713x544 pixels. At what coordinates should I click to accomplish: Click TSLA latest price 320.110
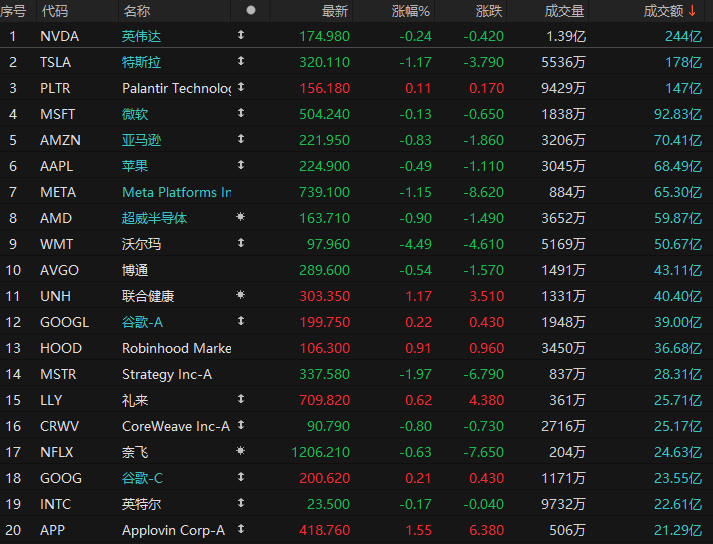(324, 62)
